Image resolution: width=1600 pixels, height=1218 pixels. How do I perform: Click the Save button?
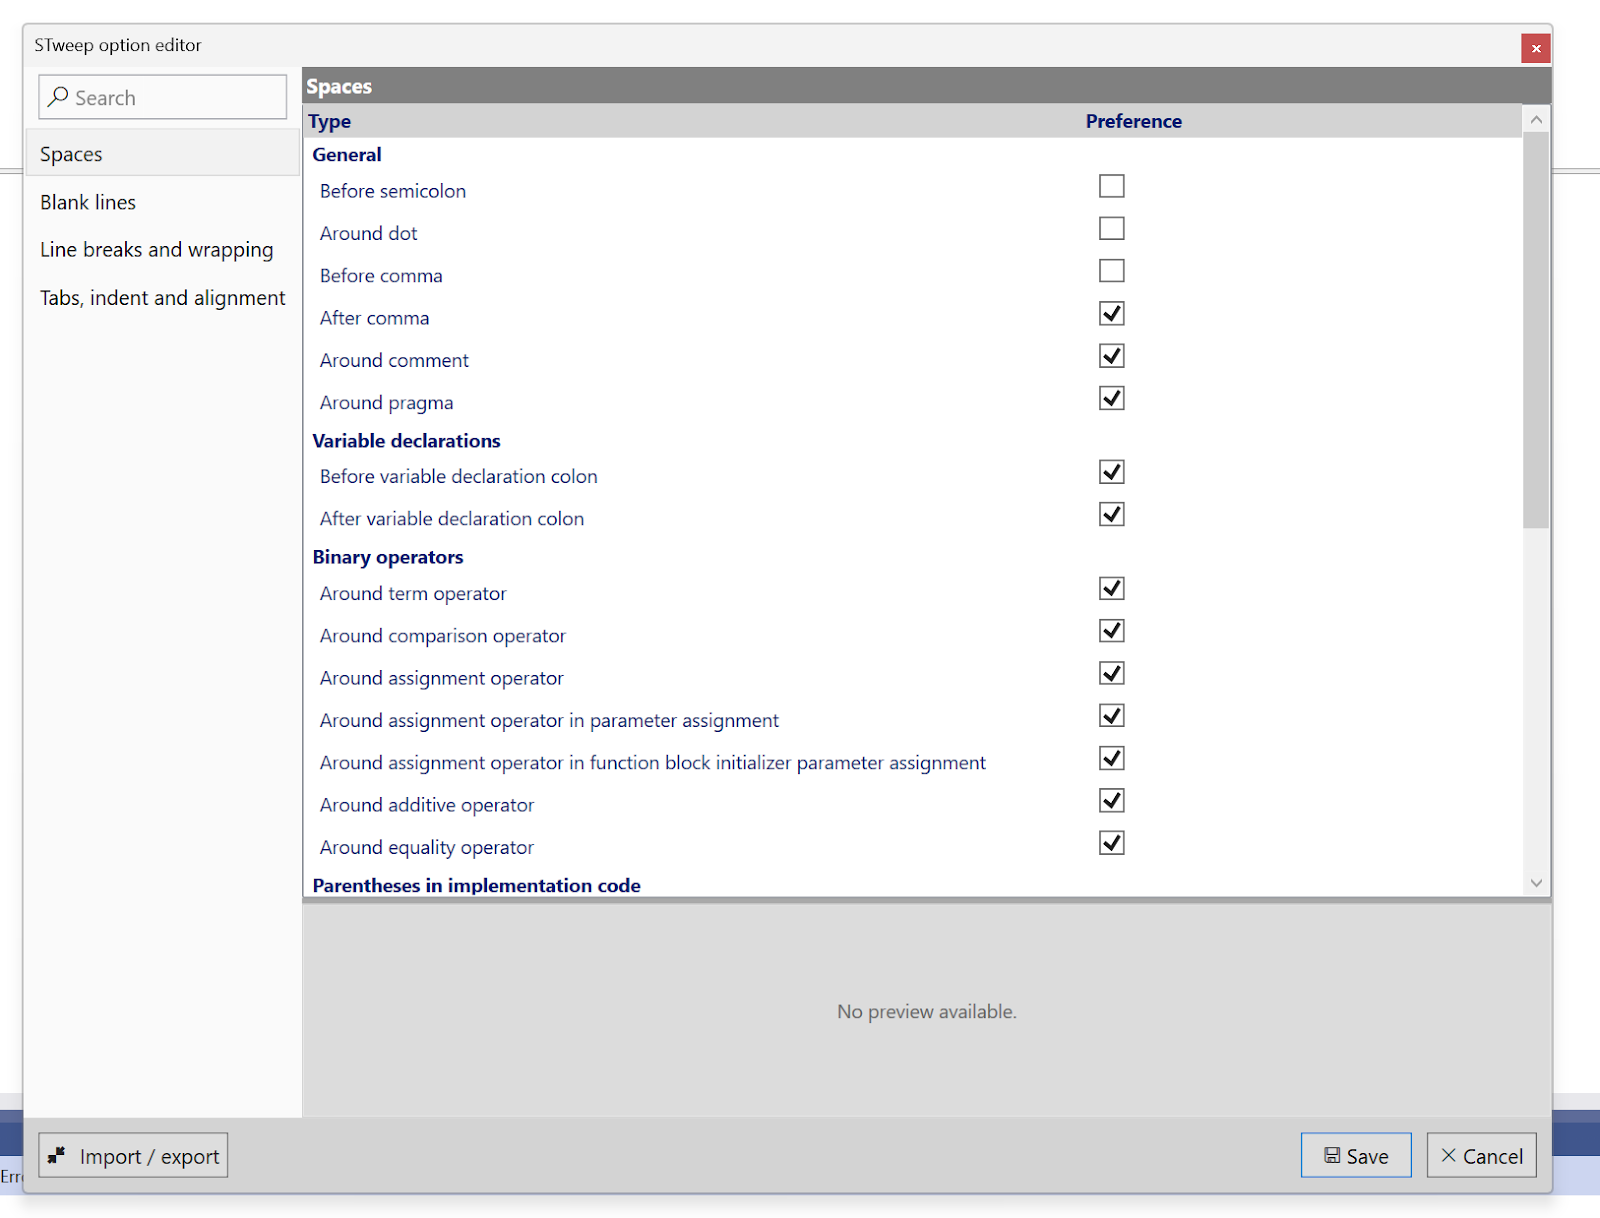(x=1356, y=1155)
